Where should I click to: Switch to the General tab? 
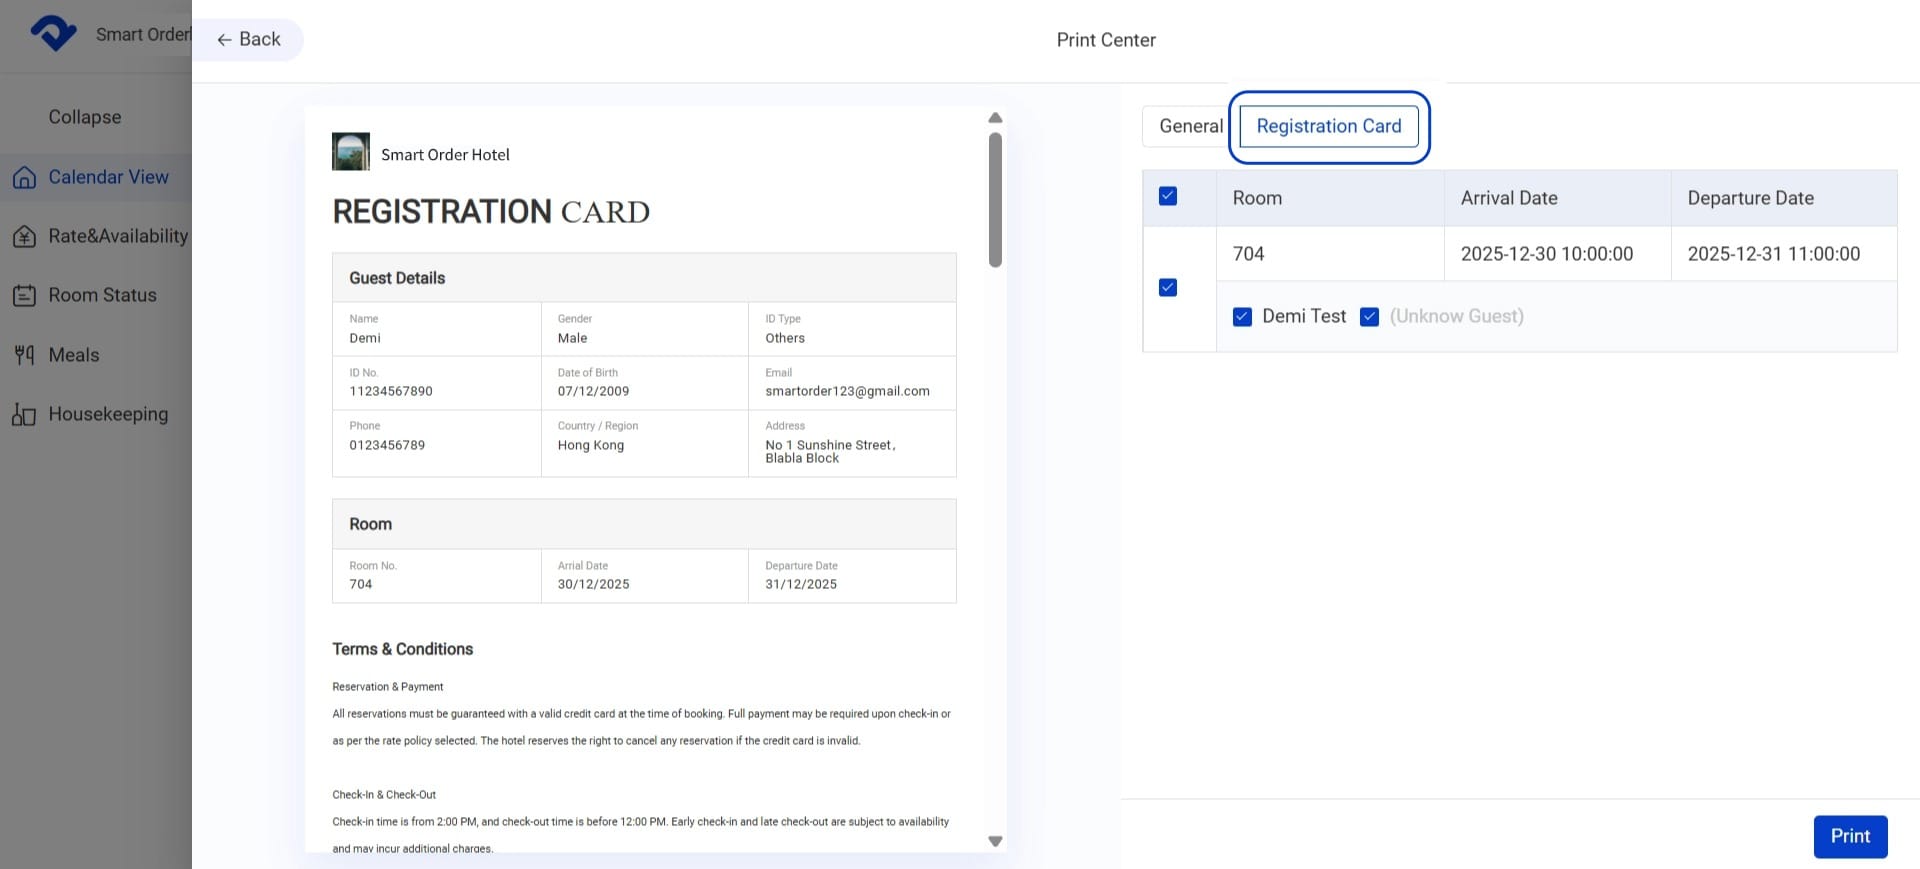(x=1189, y=126)
